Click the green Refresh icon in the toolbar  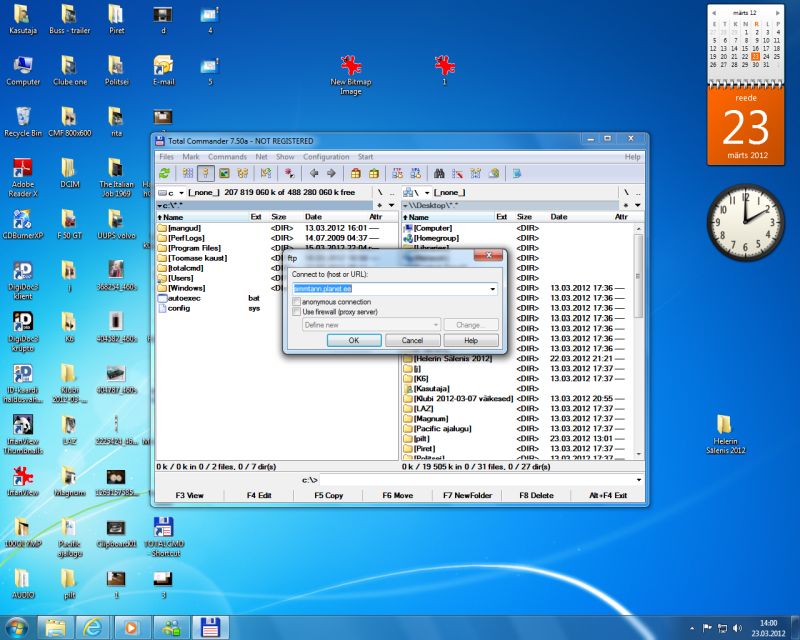(165, 173)
